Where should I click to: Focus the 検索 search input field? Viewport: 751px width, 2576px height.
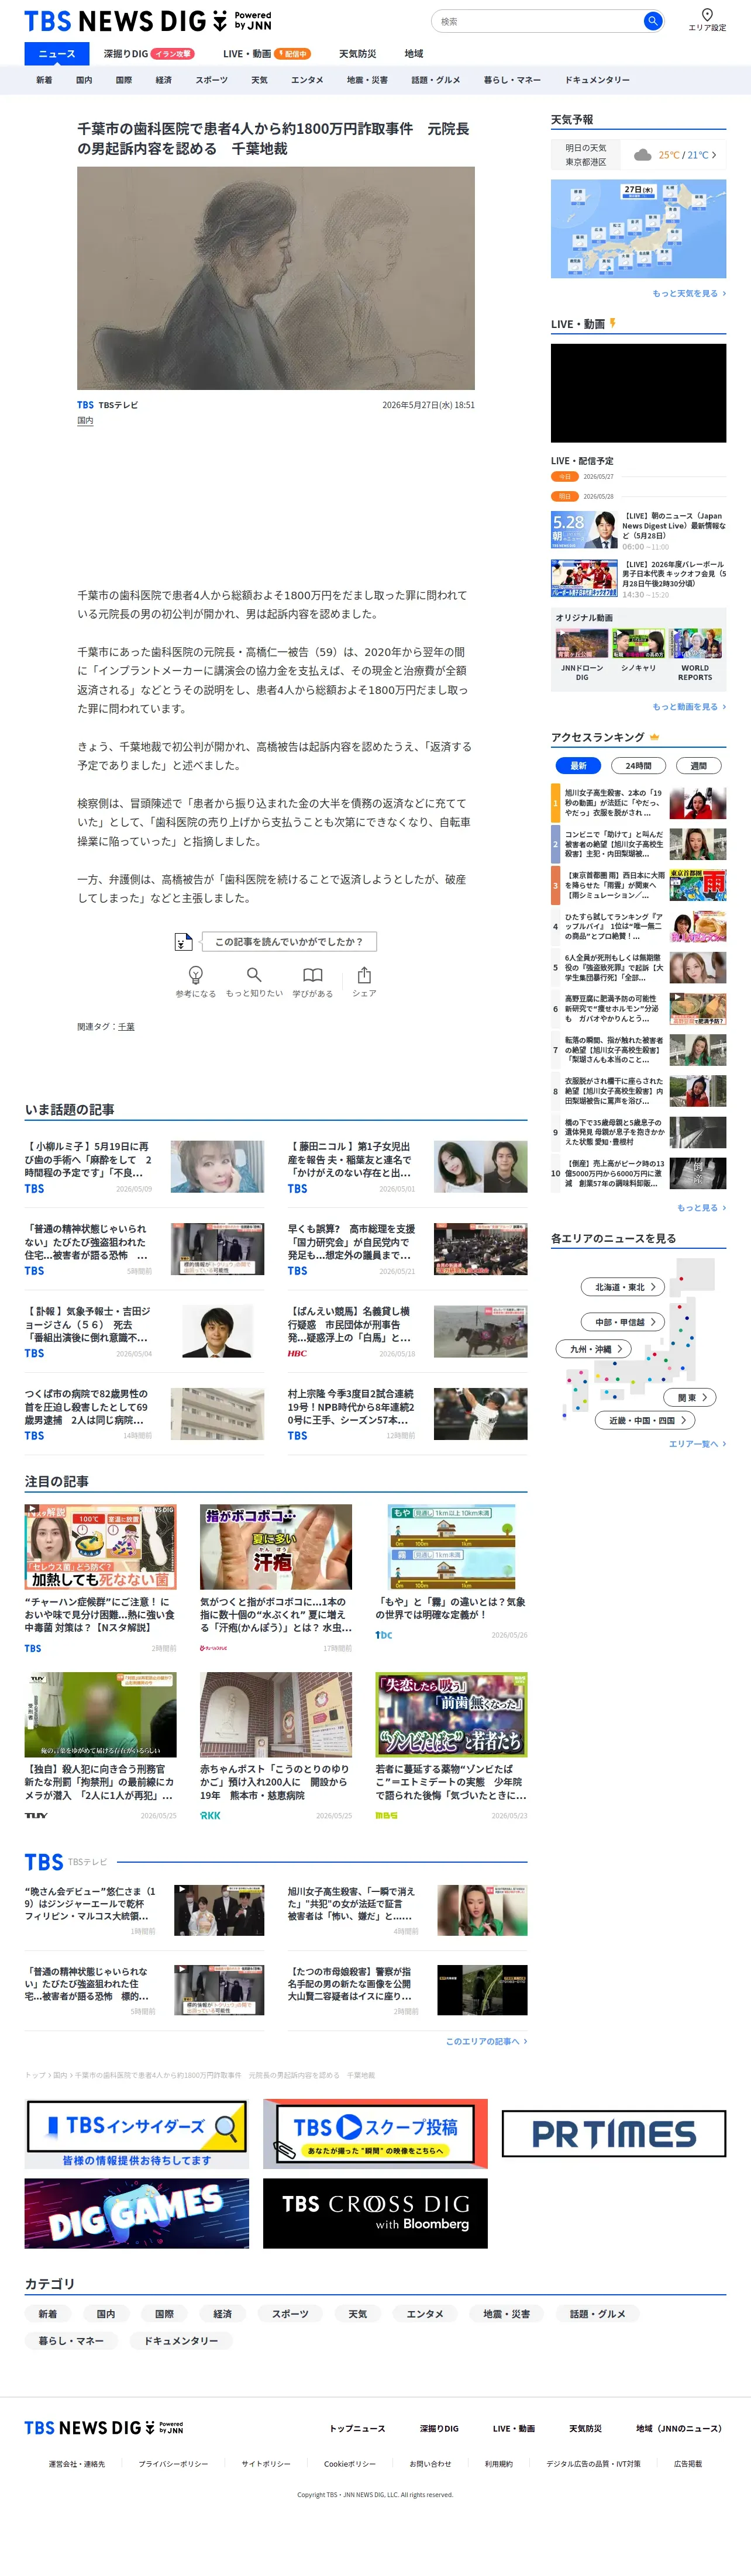click(540, 21)
